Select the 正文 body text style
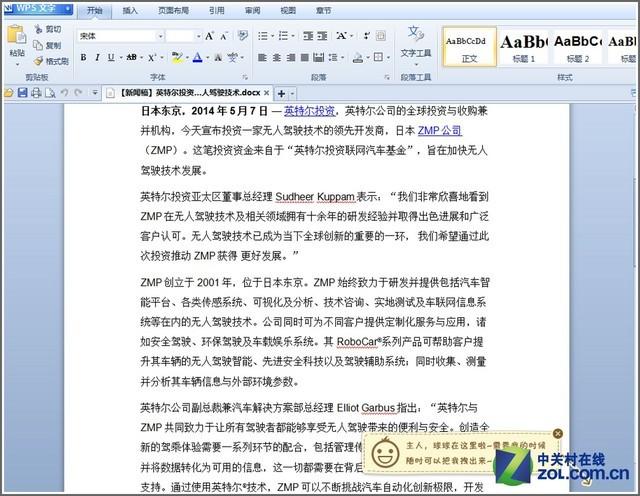The width and height of the screenshot is (640, 496). coord(469,47)
